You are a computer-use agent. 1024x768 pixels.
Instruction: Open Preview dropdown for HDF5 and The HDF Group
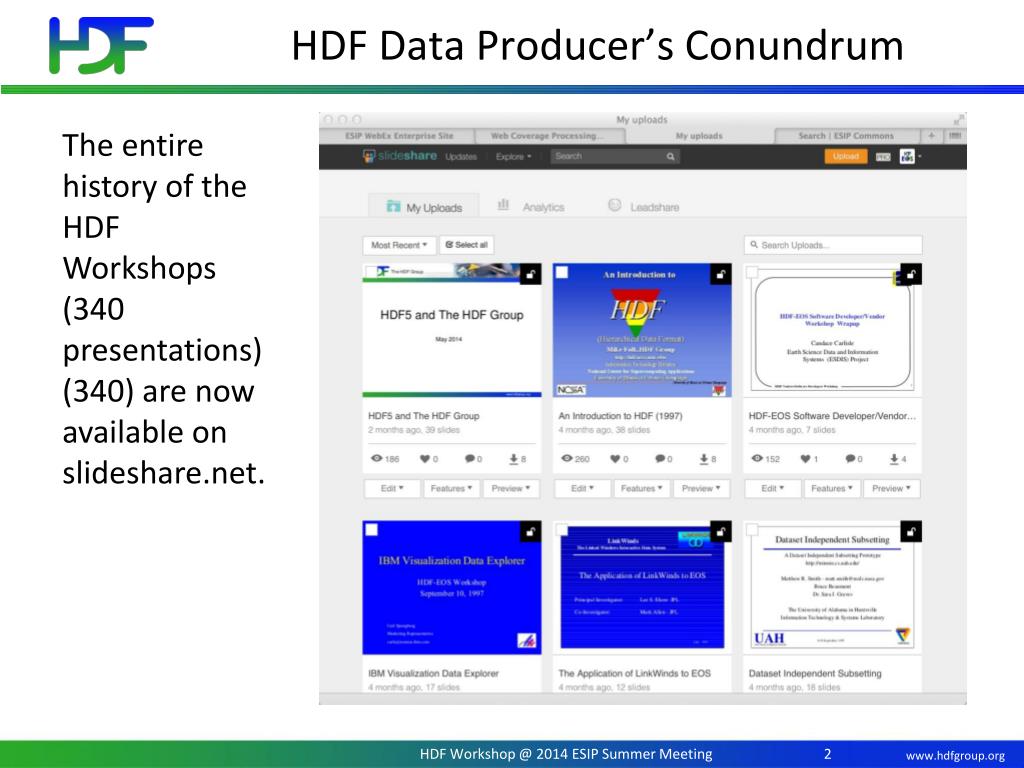511,488
